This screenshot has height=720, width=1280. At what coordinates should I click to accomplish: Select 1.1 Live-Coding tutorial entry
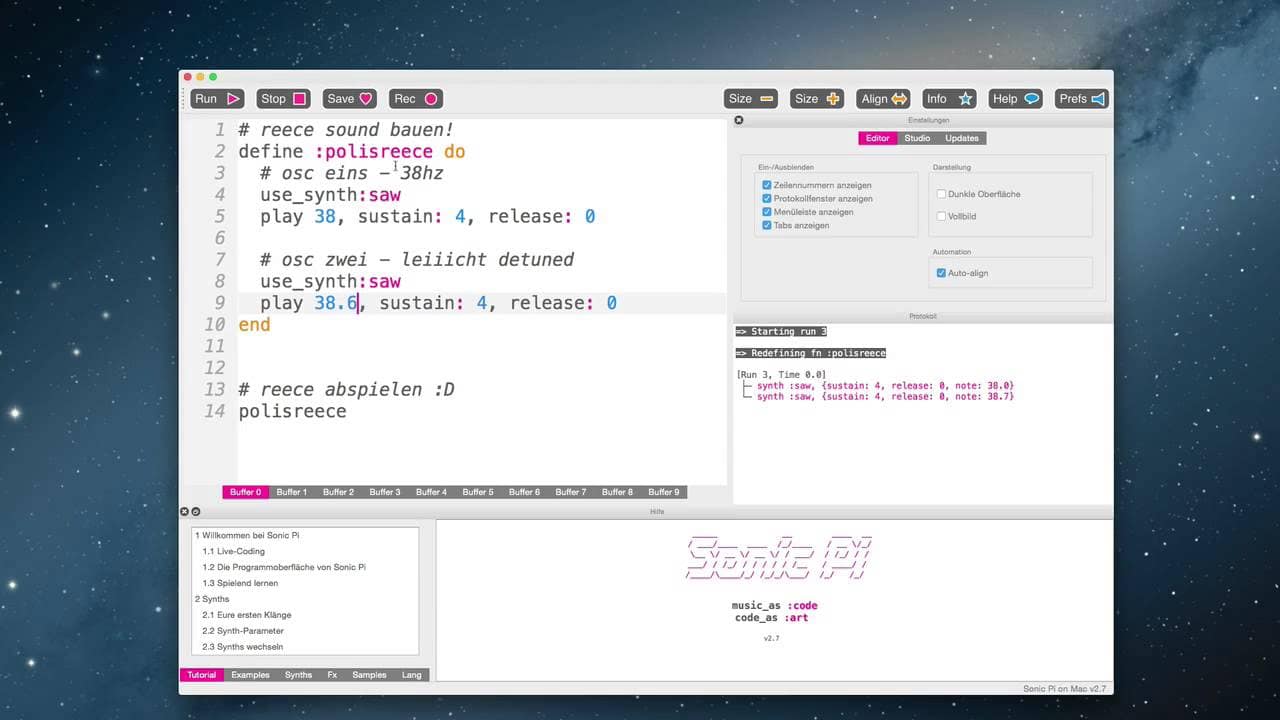click(x=233, y=551)
